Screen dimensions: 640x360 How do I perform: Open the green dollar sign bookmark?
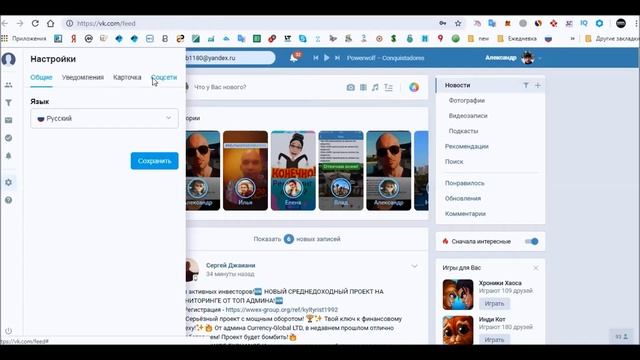point(393,38)
